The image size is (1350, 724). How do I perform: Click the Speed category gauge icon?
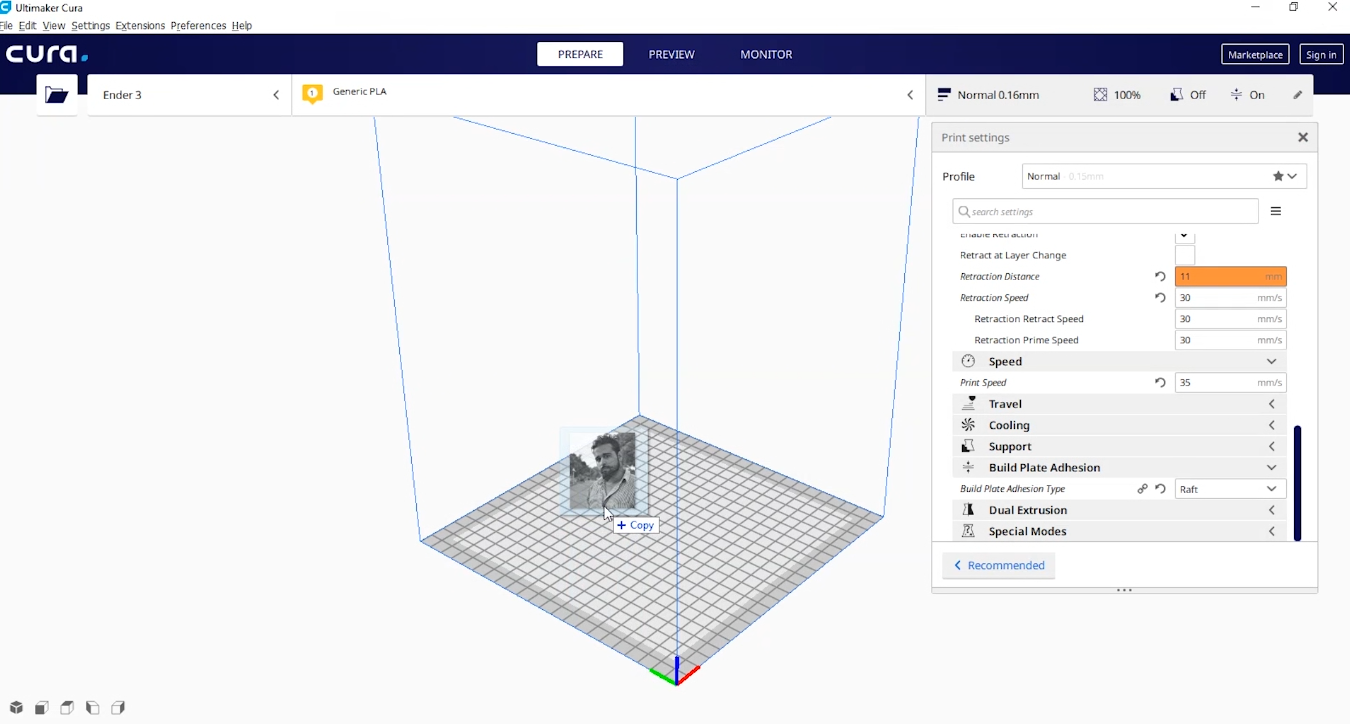[x=968, y=361]
